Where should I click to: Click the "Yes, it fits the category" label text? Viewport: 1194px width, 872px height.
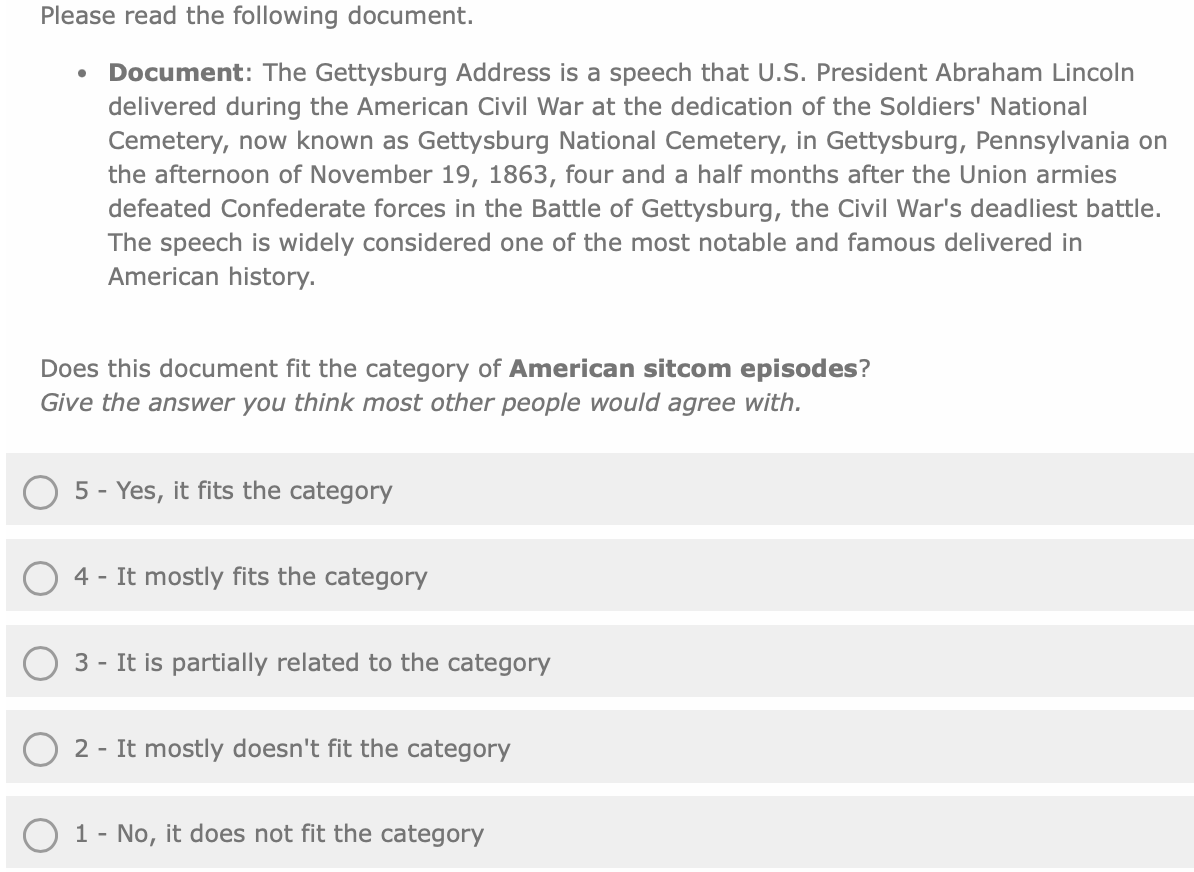tap(254, 491)
